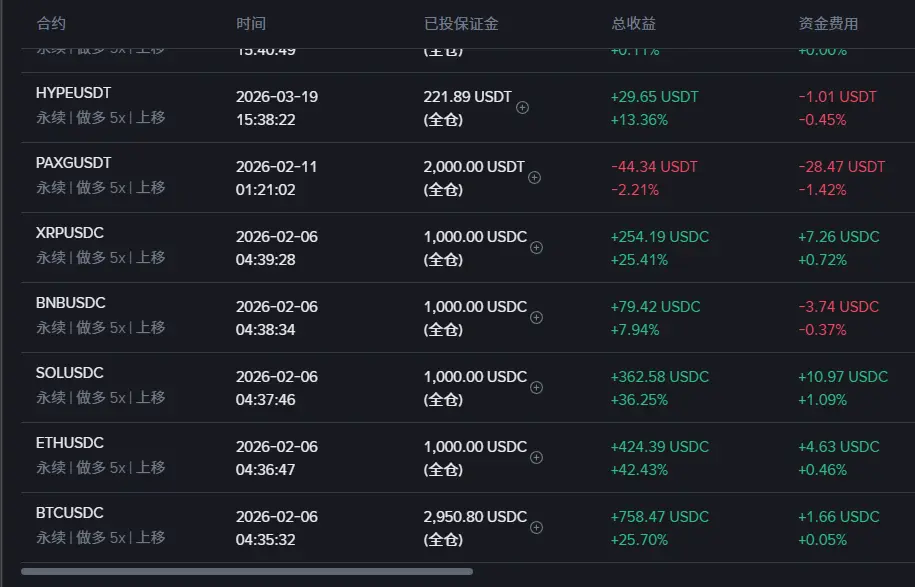Select the BTCUSDC contract name
The height and width of the screenshot is (587, 915).
coord(70,513)
